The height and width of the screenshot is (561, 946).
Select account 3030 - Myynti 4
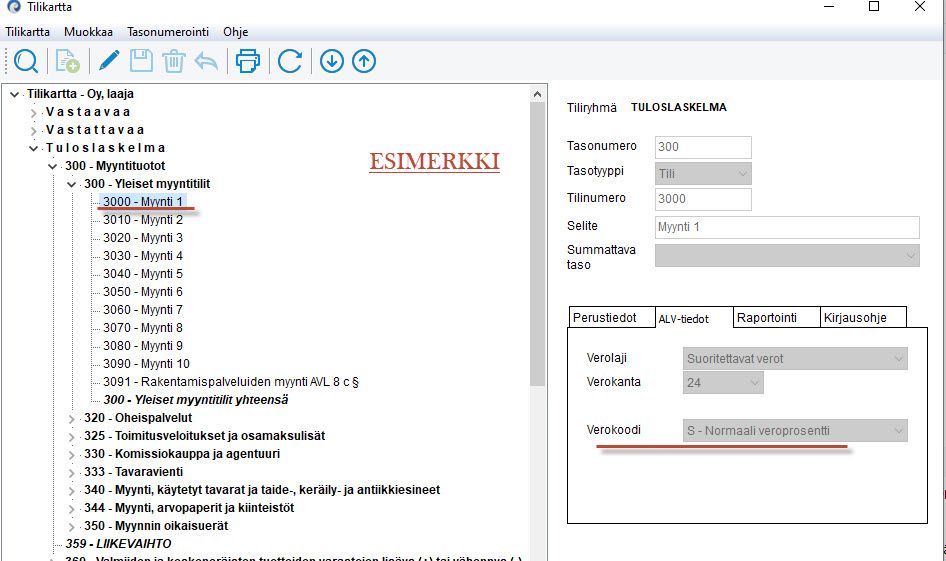click(142, 256)
